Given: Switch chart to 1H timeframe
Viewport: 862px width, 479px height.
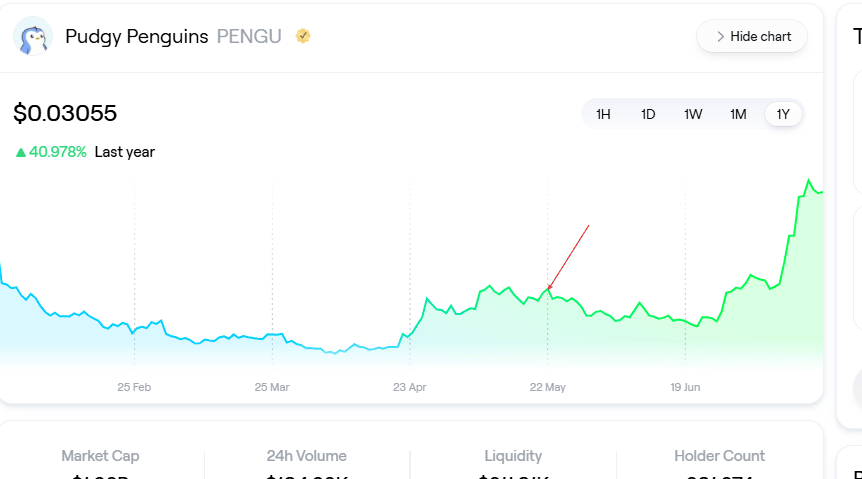Looking at the screenshot, I should [x=603, y=114].
